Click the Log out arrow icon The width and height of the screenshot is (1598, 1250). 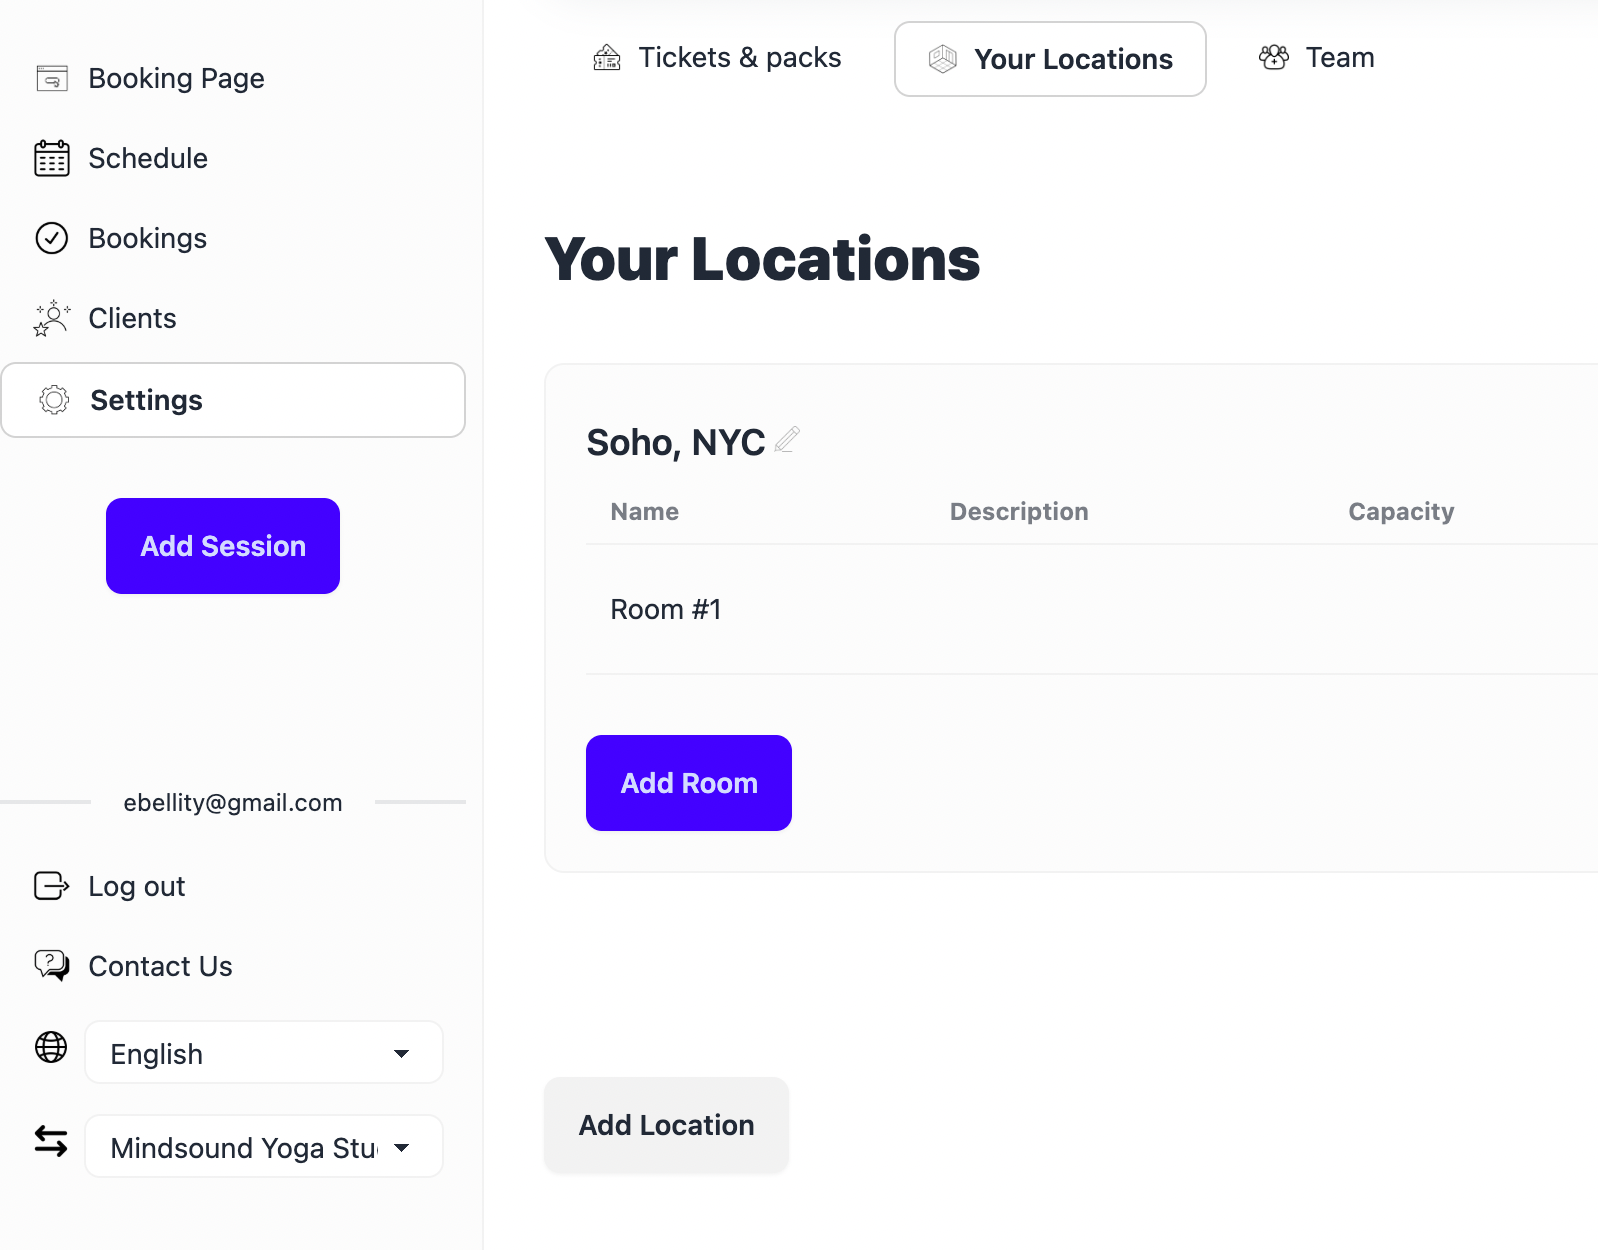[52, 886]
